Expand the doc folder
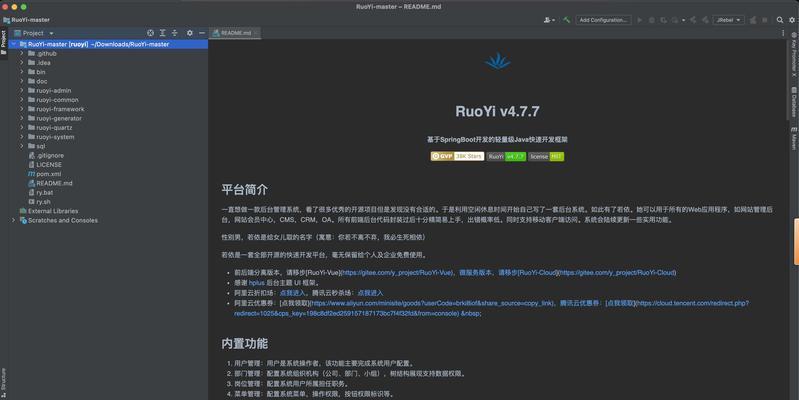 click(x=22, y=81)
